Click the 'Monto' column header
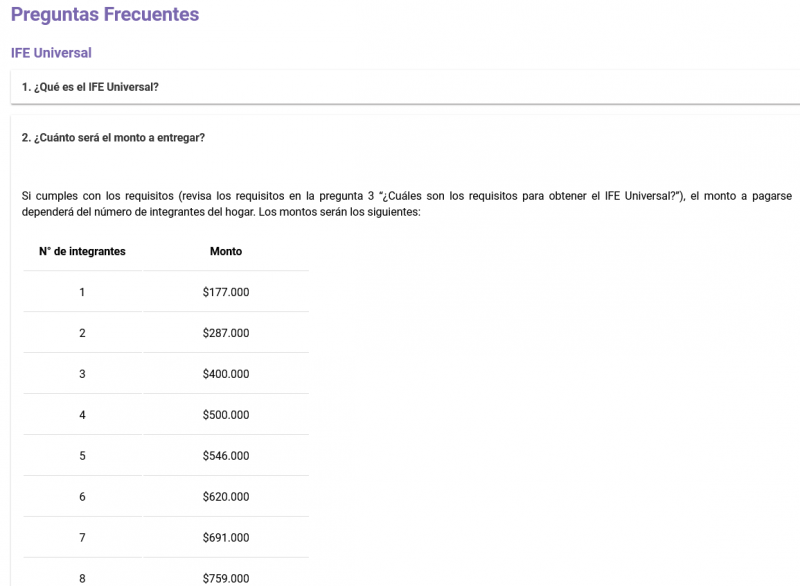 click(226, 251)
